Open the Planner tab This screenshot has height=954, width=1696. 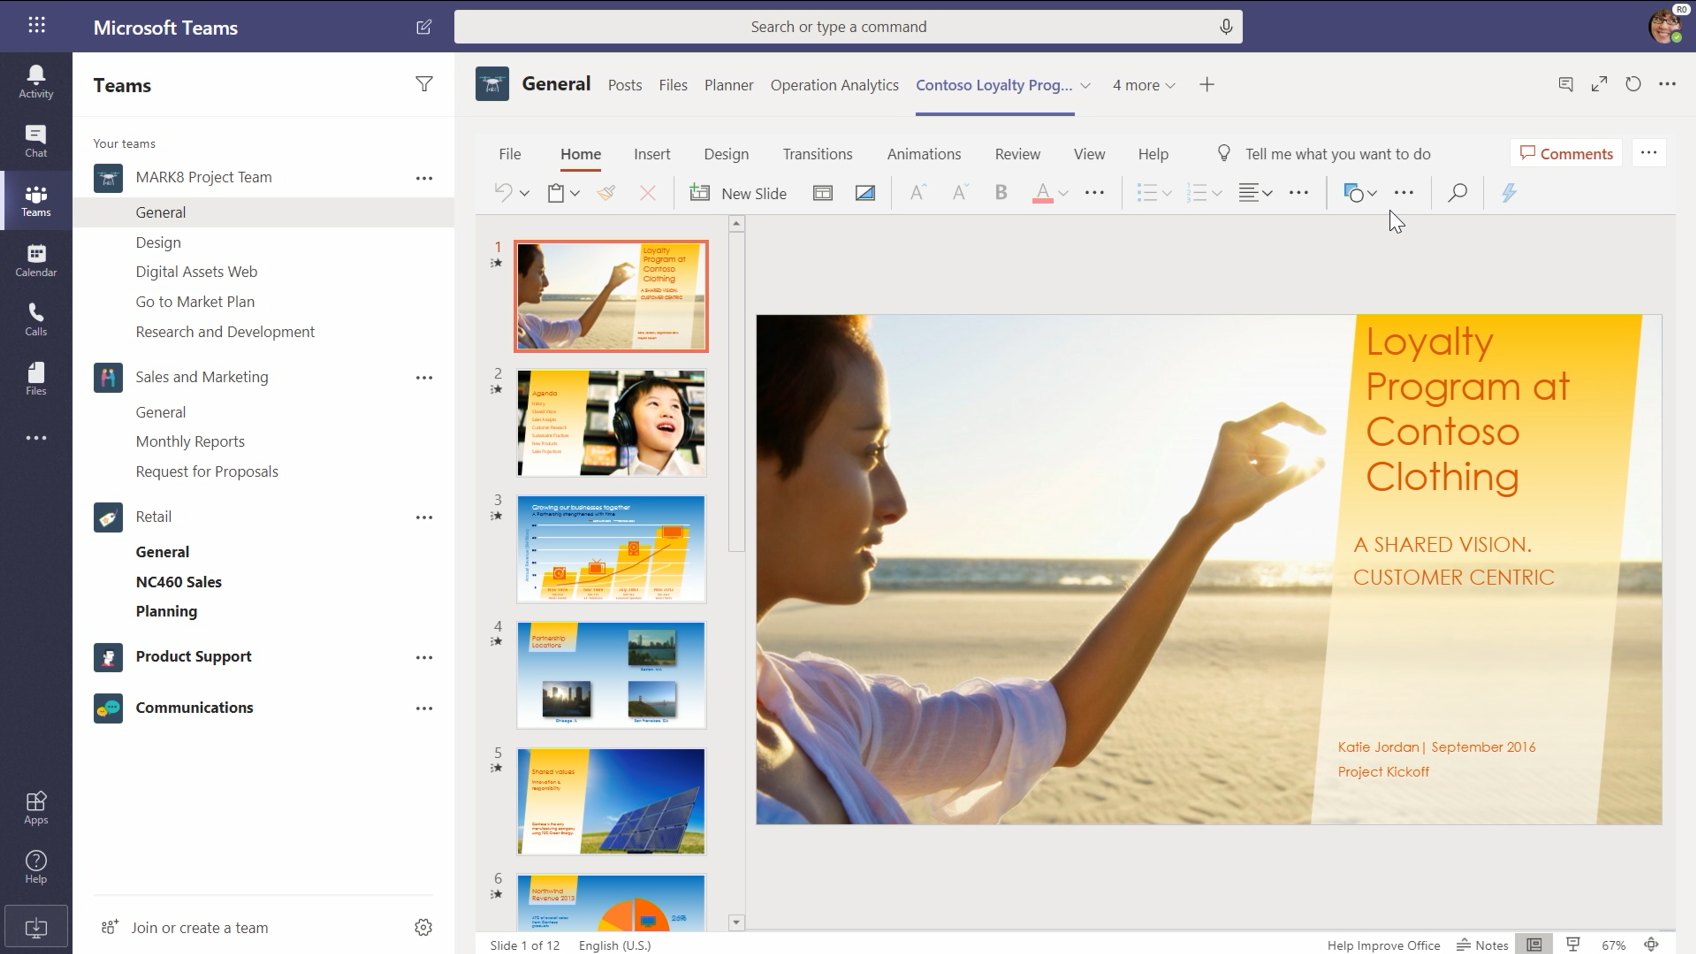[728, 85]
